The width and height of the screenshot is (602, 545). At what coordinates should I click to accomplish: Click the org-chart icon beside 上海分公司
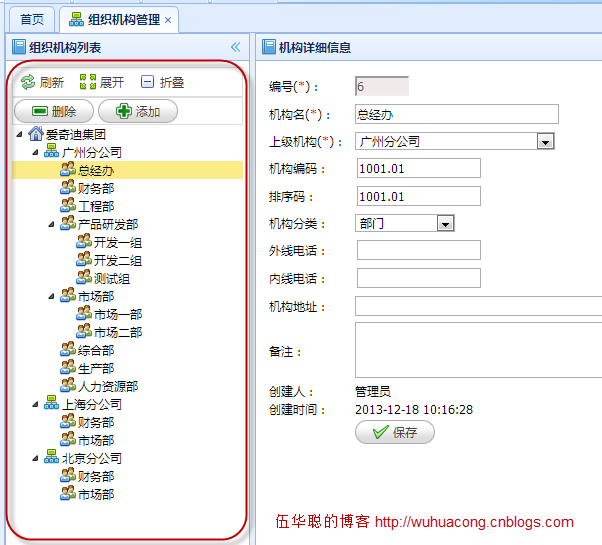(51, 403)
